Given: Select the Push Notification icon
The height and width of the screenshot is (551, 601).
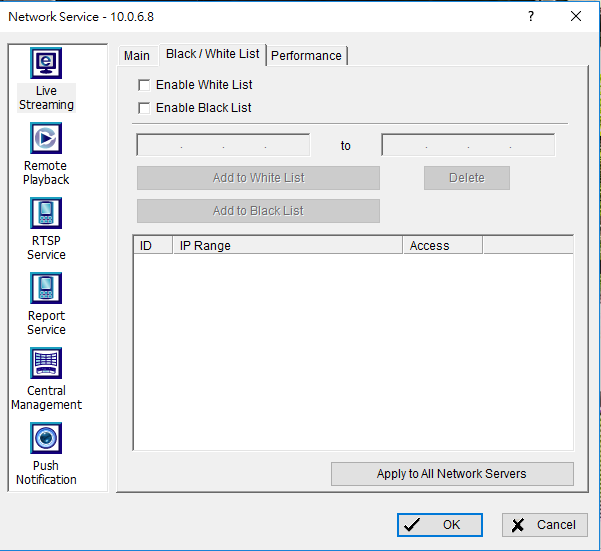Looking at the screenshot, I should pyautogui.click(x=46, y=439).
